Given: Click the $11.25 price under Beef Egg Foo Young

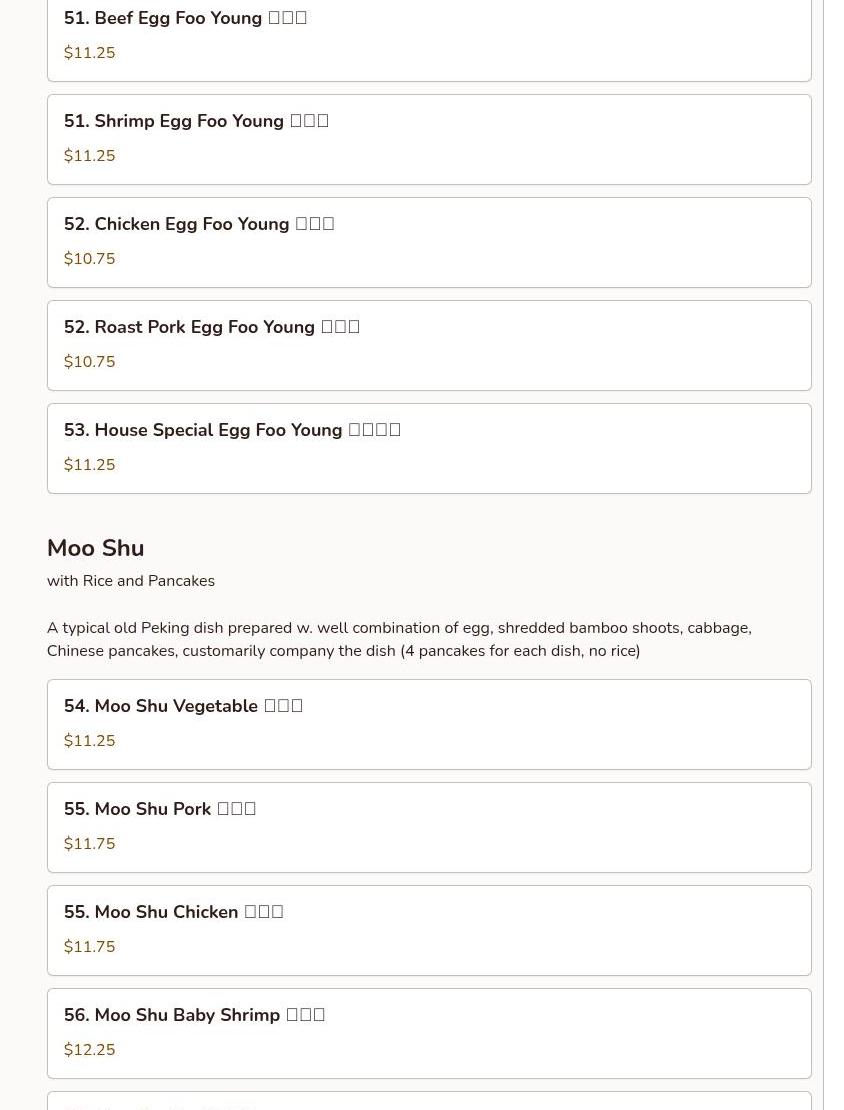Looking at the screenshot, I should click(89, 53).
